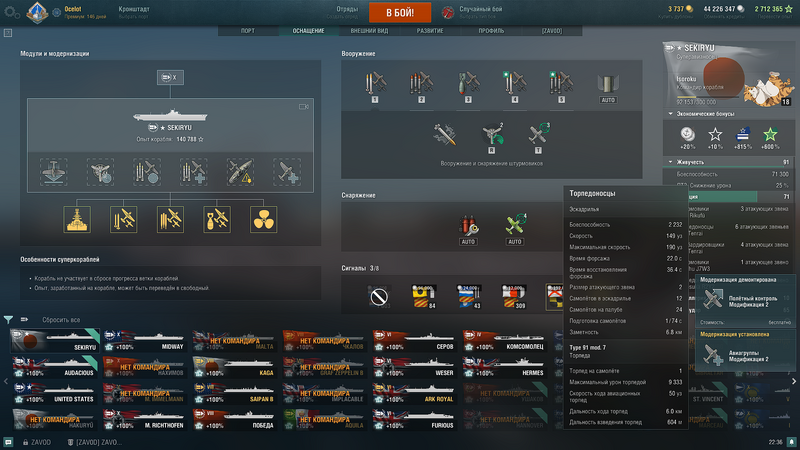Open the chat bubble icon

[8, 442]
